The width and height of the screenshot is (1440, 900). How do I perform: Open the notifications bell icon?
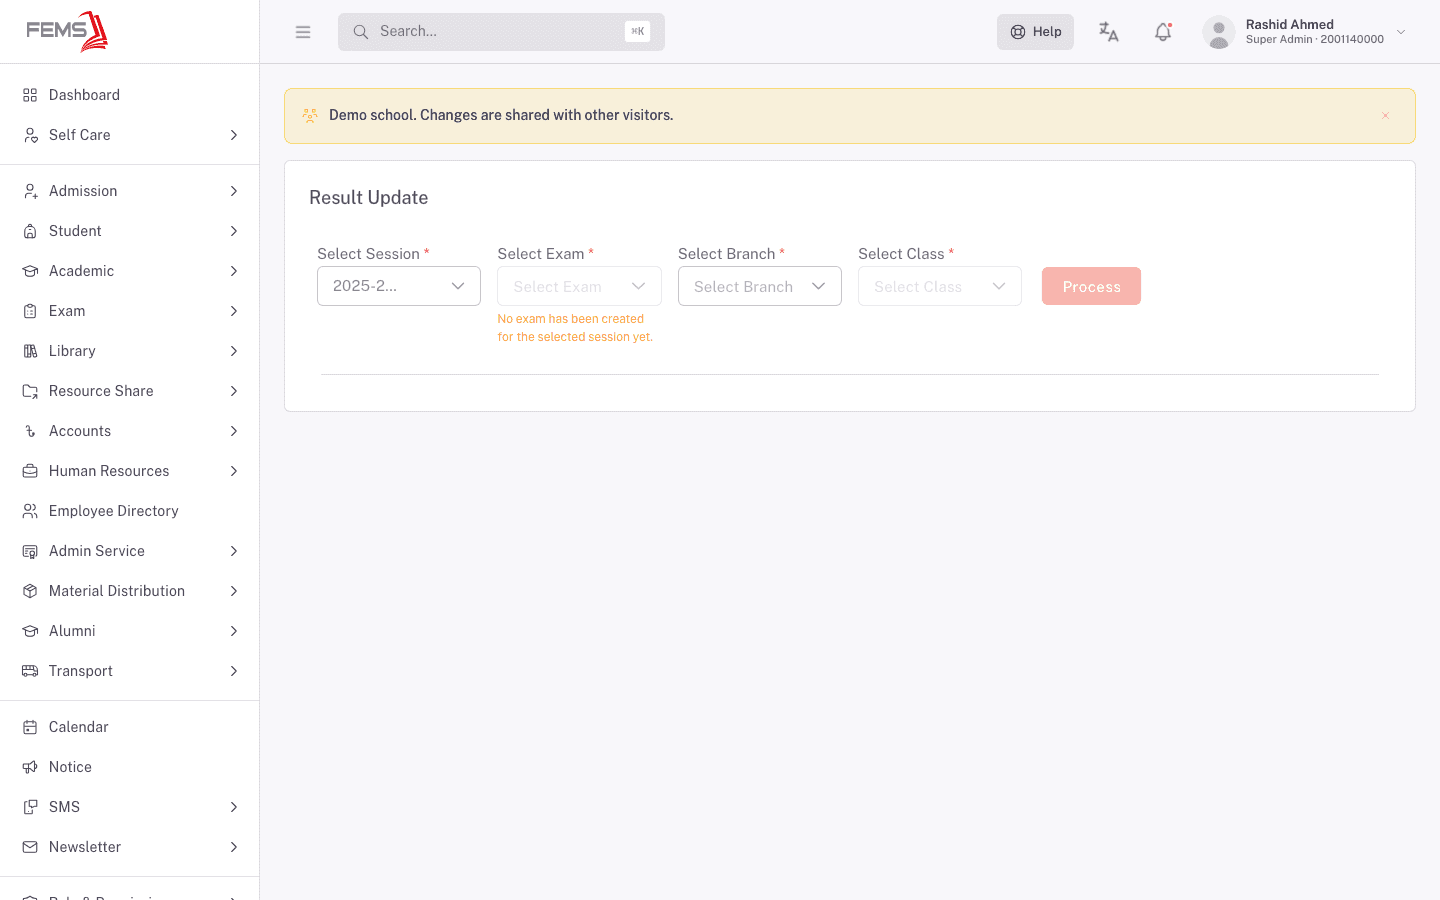pos(1163,32)
